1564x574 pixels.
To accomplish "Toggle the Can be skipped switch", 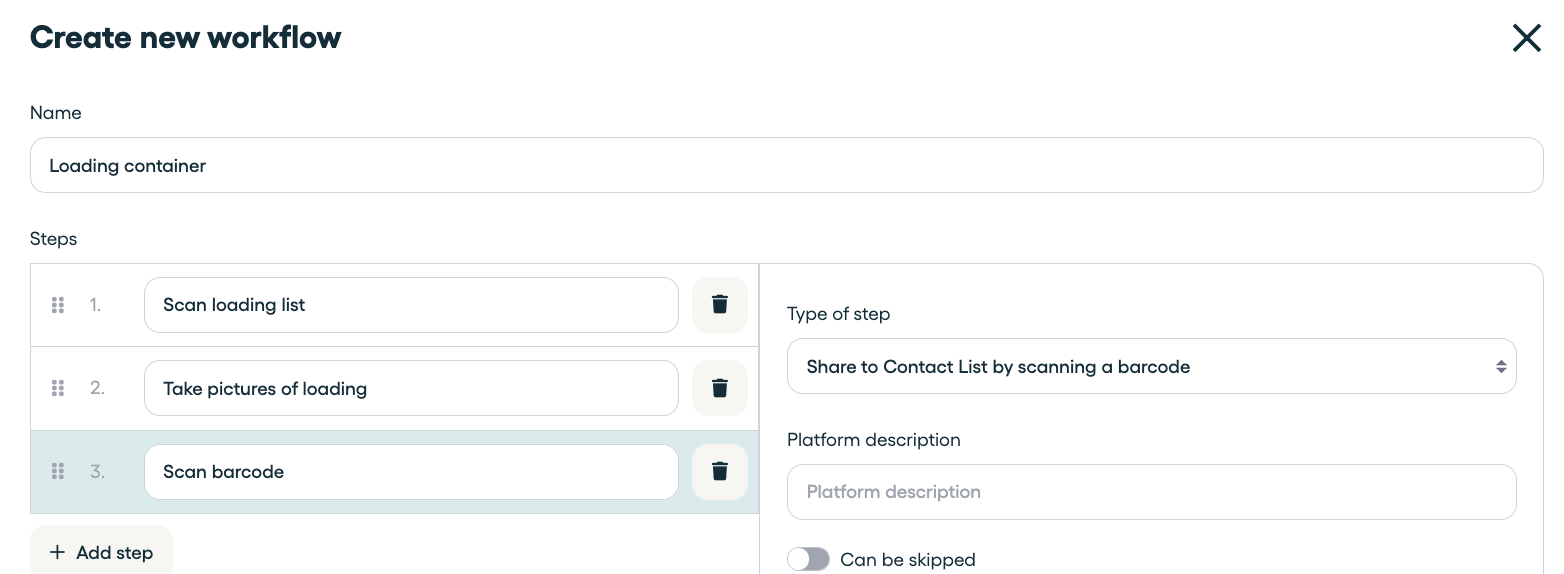I will (808, 559).
